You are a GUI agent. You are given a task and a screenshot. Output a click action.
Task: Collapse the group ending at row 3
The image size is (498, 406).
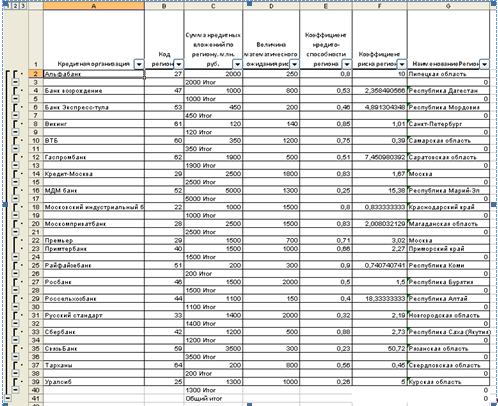(15, 82)
